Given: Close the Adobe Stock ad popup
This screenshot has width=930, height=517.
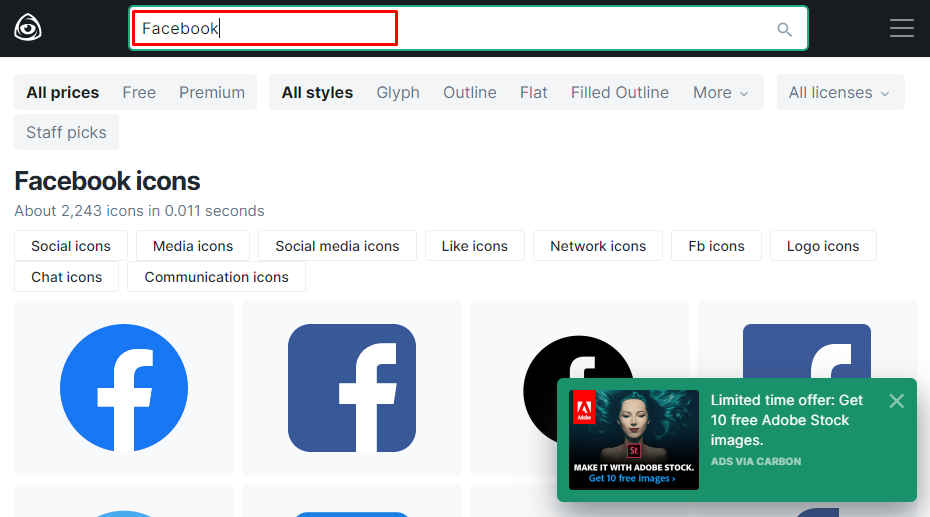Looking at the screenshot, I should click(x=897, y=401).
